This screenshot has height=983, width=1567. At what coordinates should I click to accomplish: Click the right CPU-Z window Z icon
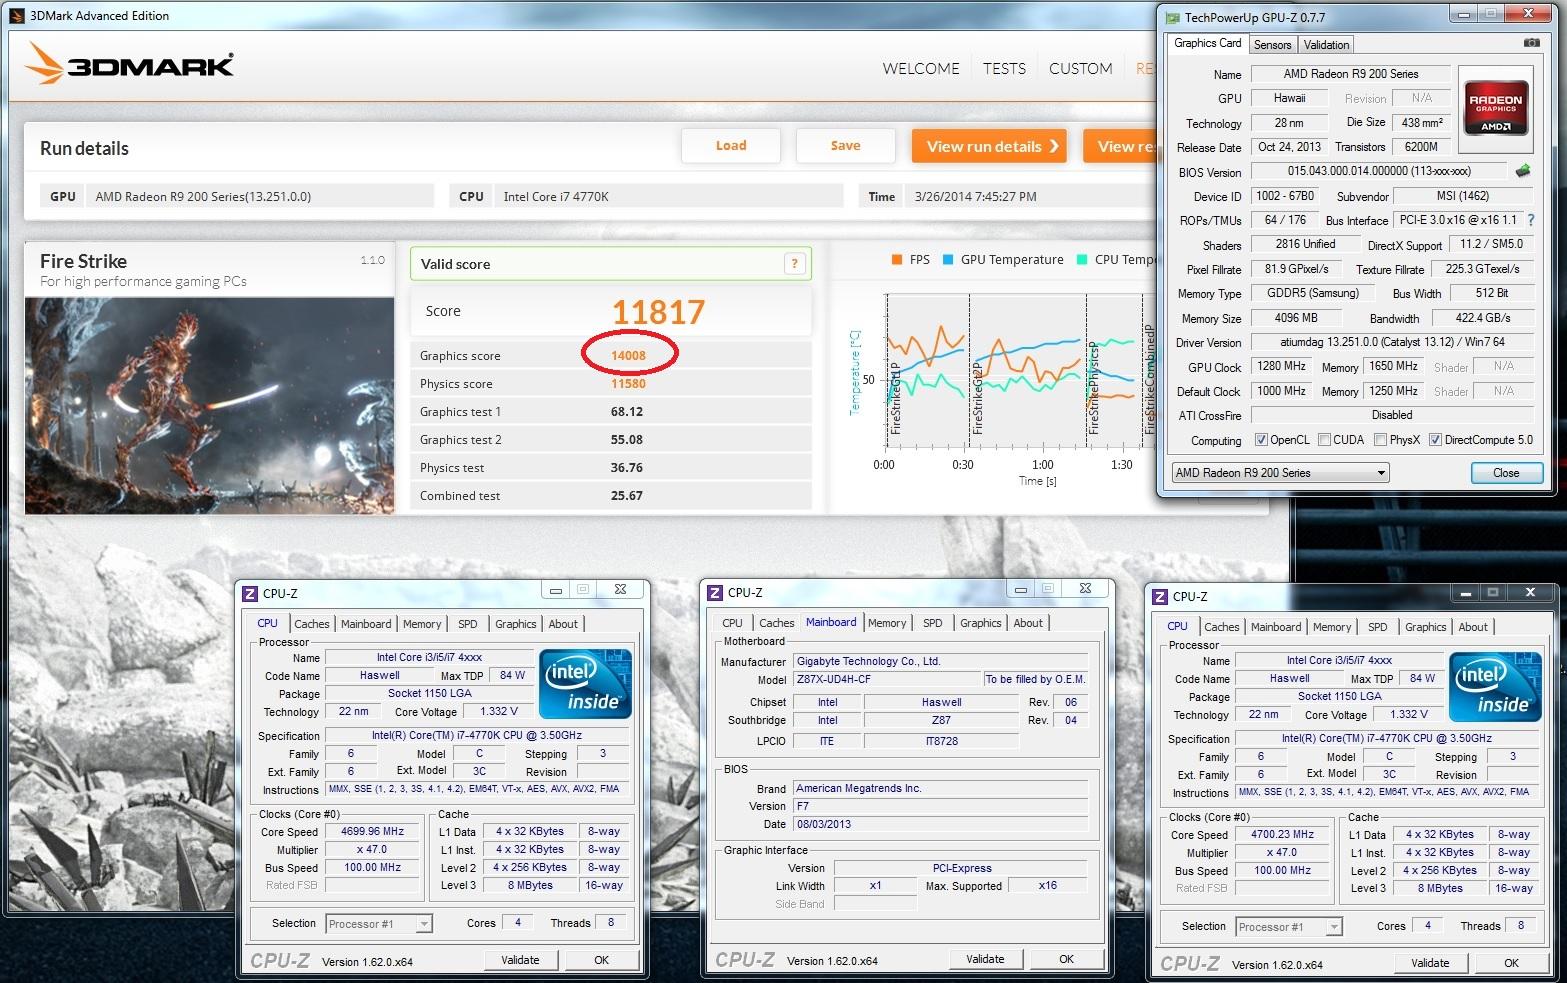pos(1160,596)
